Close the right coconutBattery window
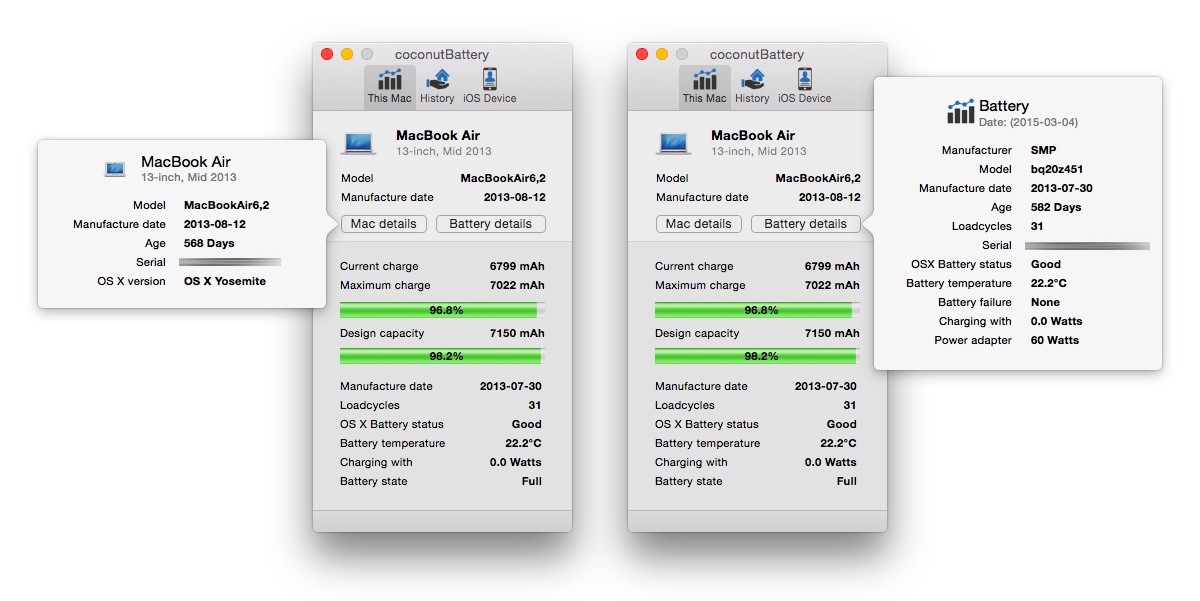Image resolution: width=1200 pixels, height=601 pixels. coord(642,54)
